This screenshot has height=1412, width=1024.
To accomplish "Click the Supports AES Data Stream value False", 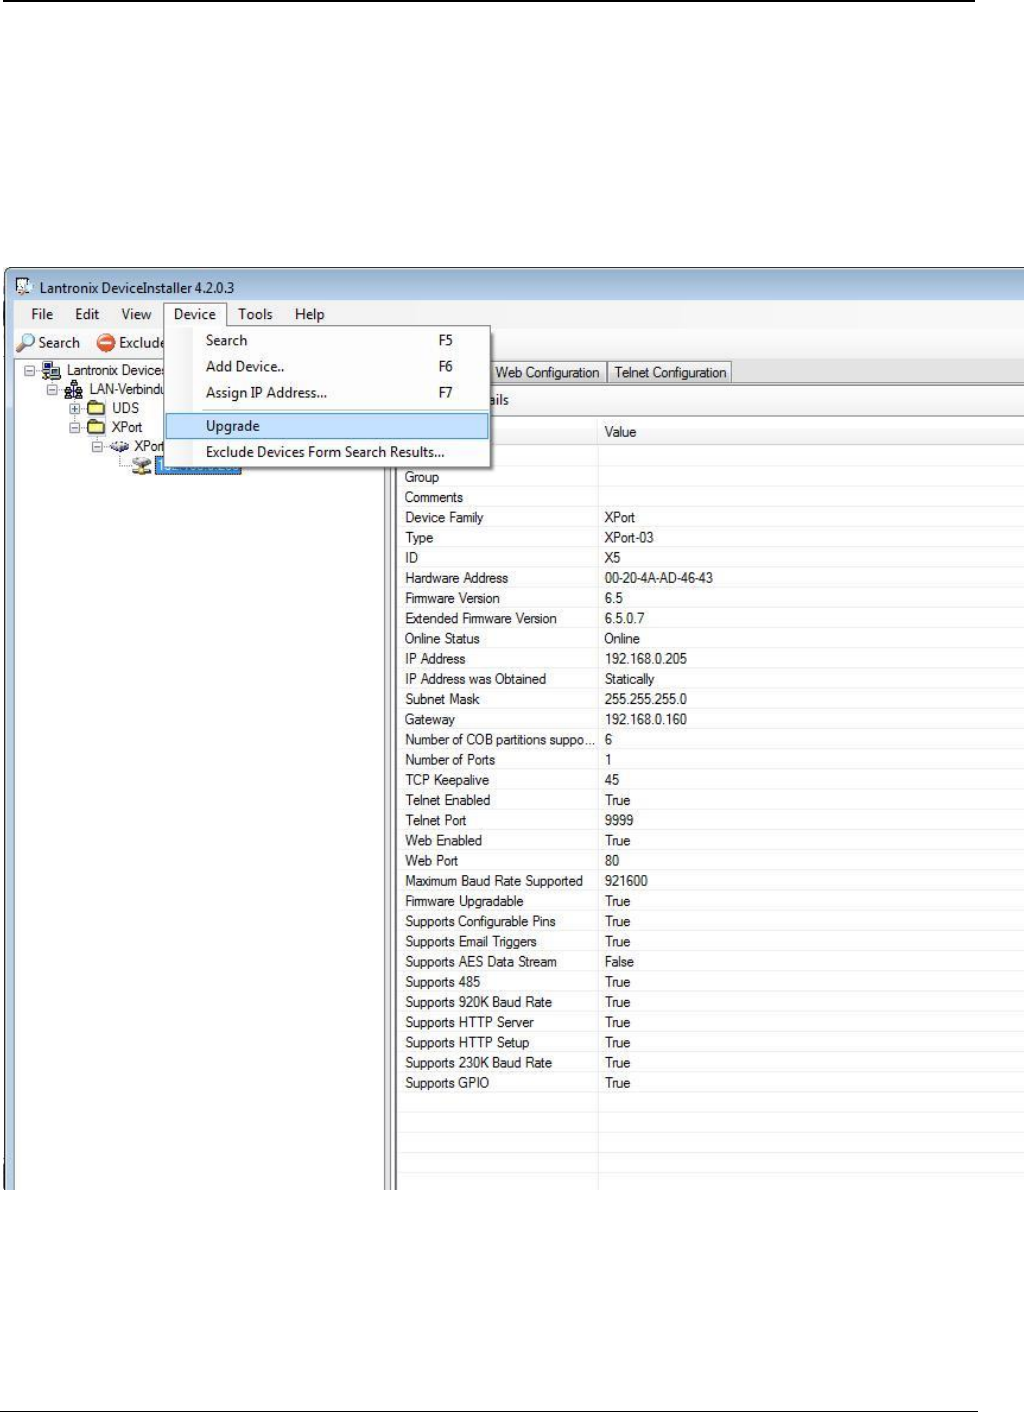I will [619, 961].
